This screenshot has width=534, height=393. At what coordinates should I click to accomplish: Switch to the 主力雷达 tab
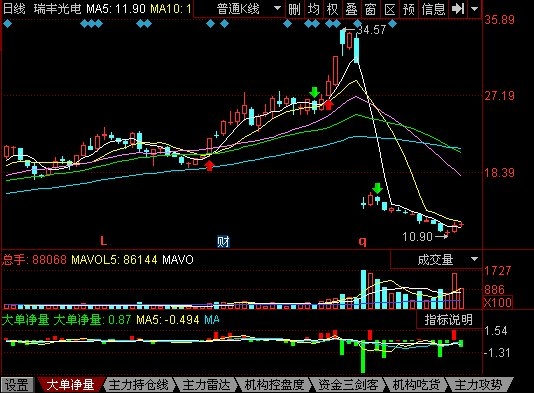point(206,385)
